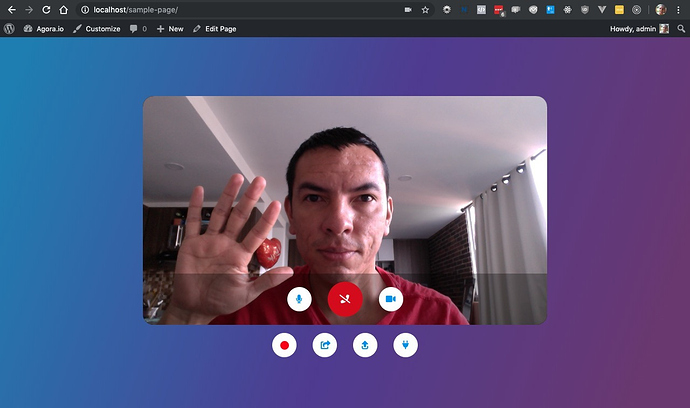Open the Howdy, admin account menu
Image resolution: width=690 pixels, height=408 pixels.
(x=639, y=29)
